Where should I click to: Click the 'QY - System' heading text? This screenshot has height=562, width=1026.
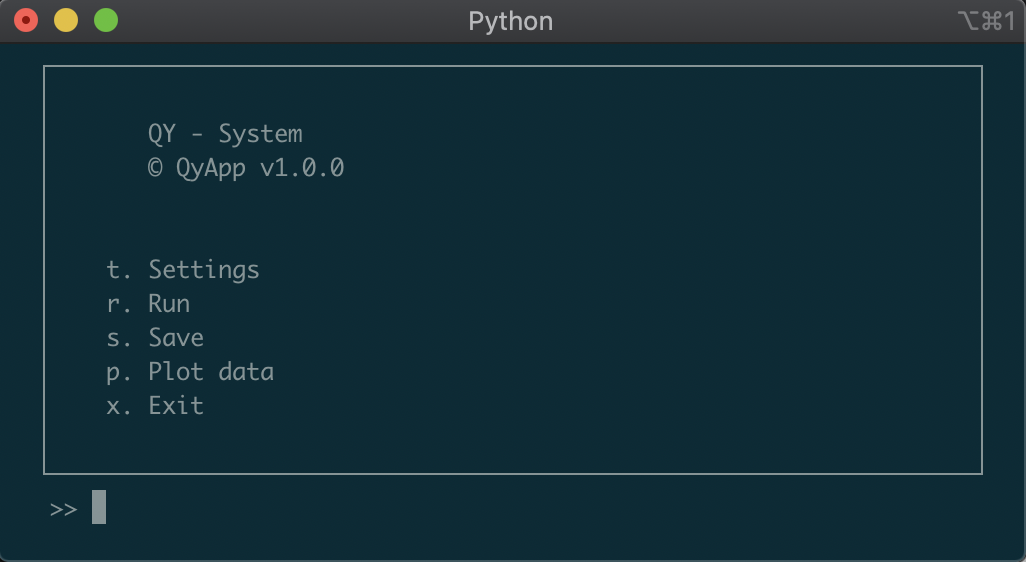(225, 134)
